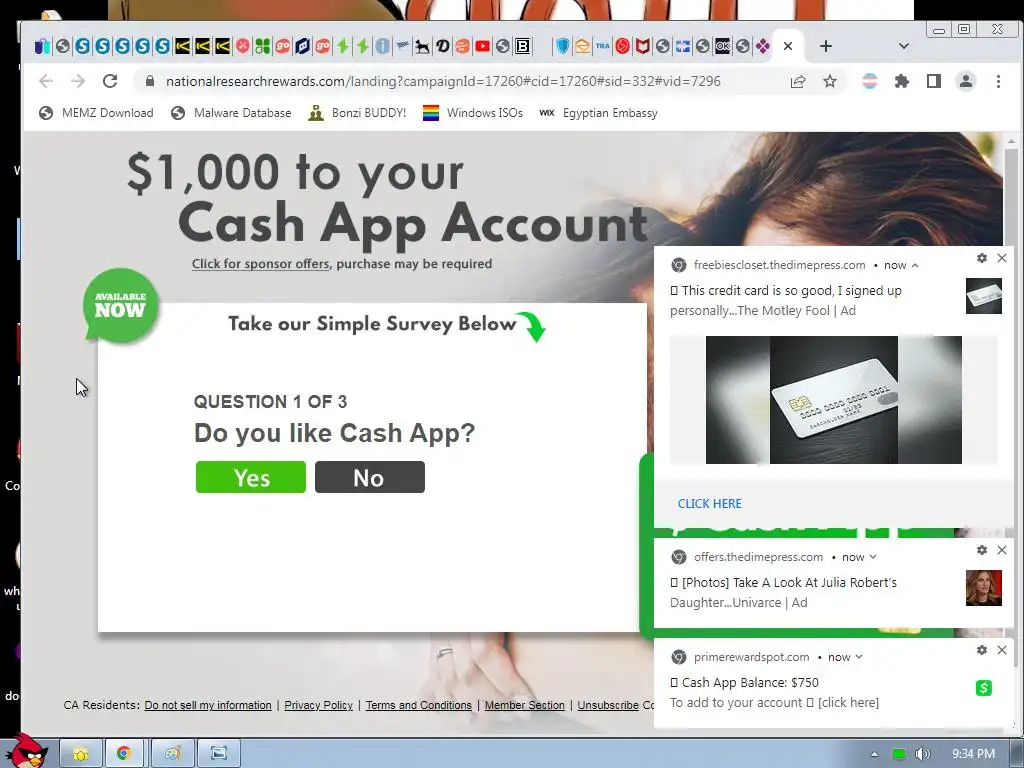Go back to the previous page
This screenshot has height=768, width=1024.
[46, 81]
